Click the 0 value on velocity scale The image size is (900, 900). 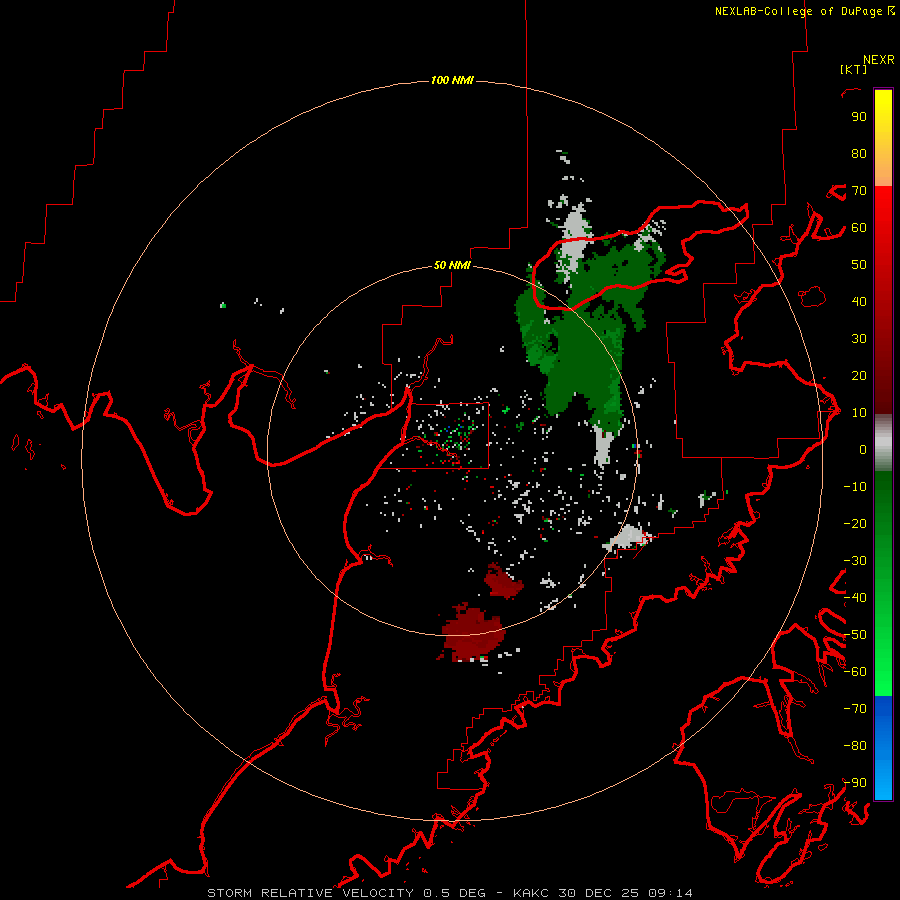[x=863, y=449]
